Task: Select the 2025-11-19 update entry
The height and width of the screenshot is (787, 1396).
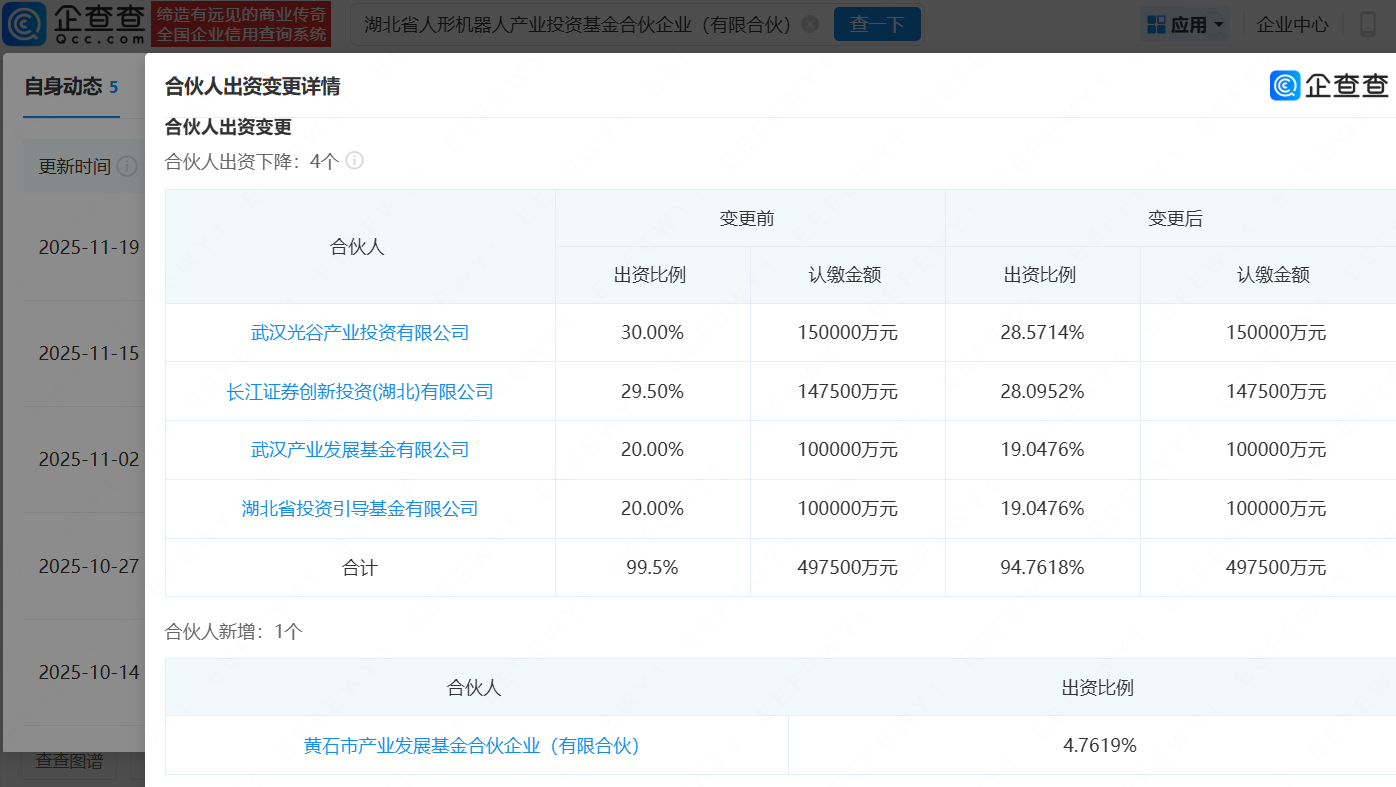Action: pos(88,247)
